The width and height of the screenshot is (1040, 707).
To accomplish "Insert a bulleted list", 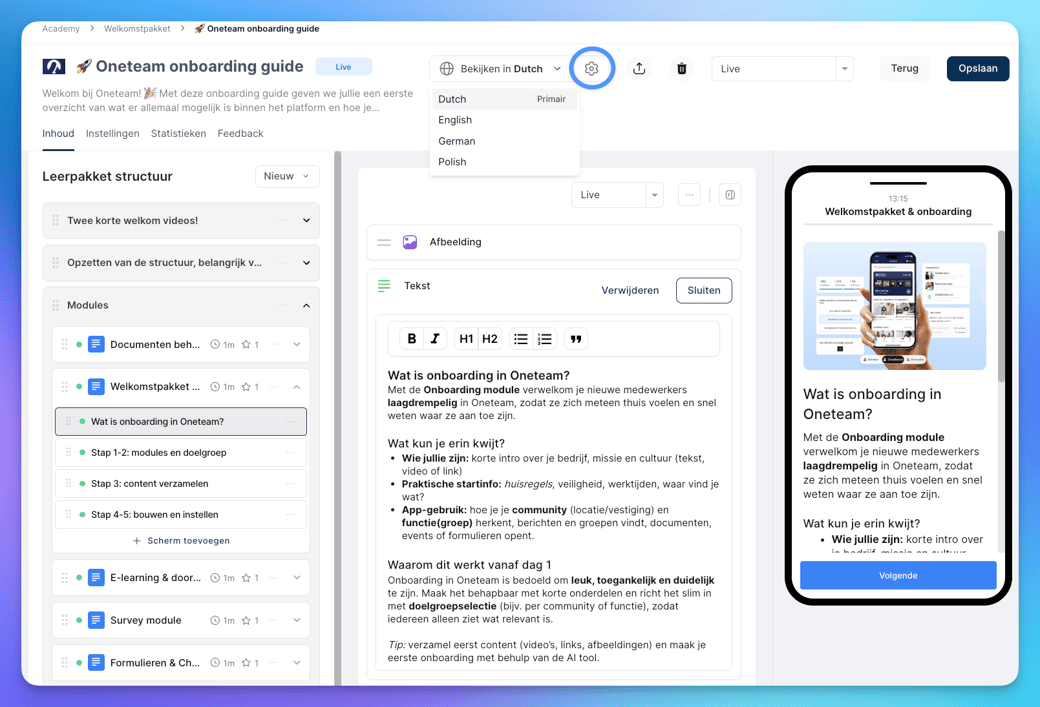I will coord(521,339).
